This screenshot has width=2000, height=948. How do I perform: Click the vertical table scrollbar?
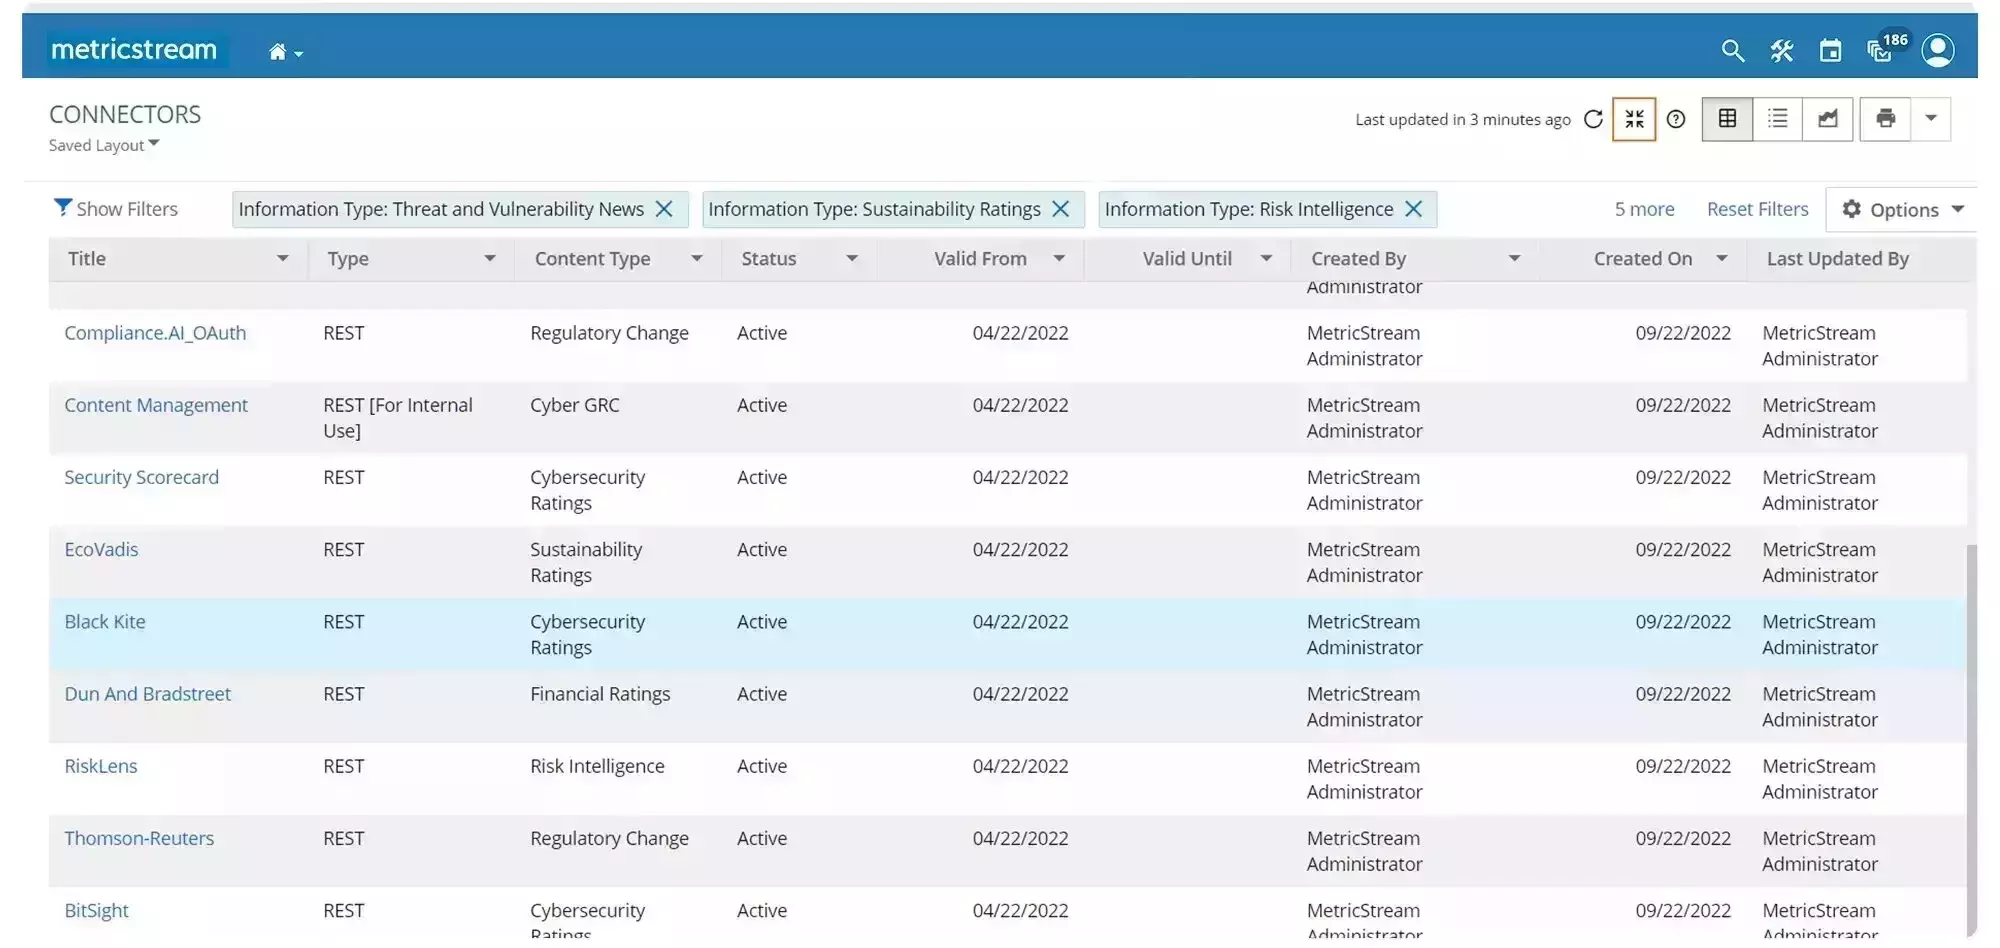(1971, 740)
